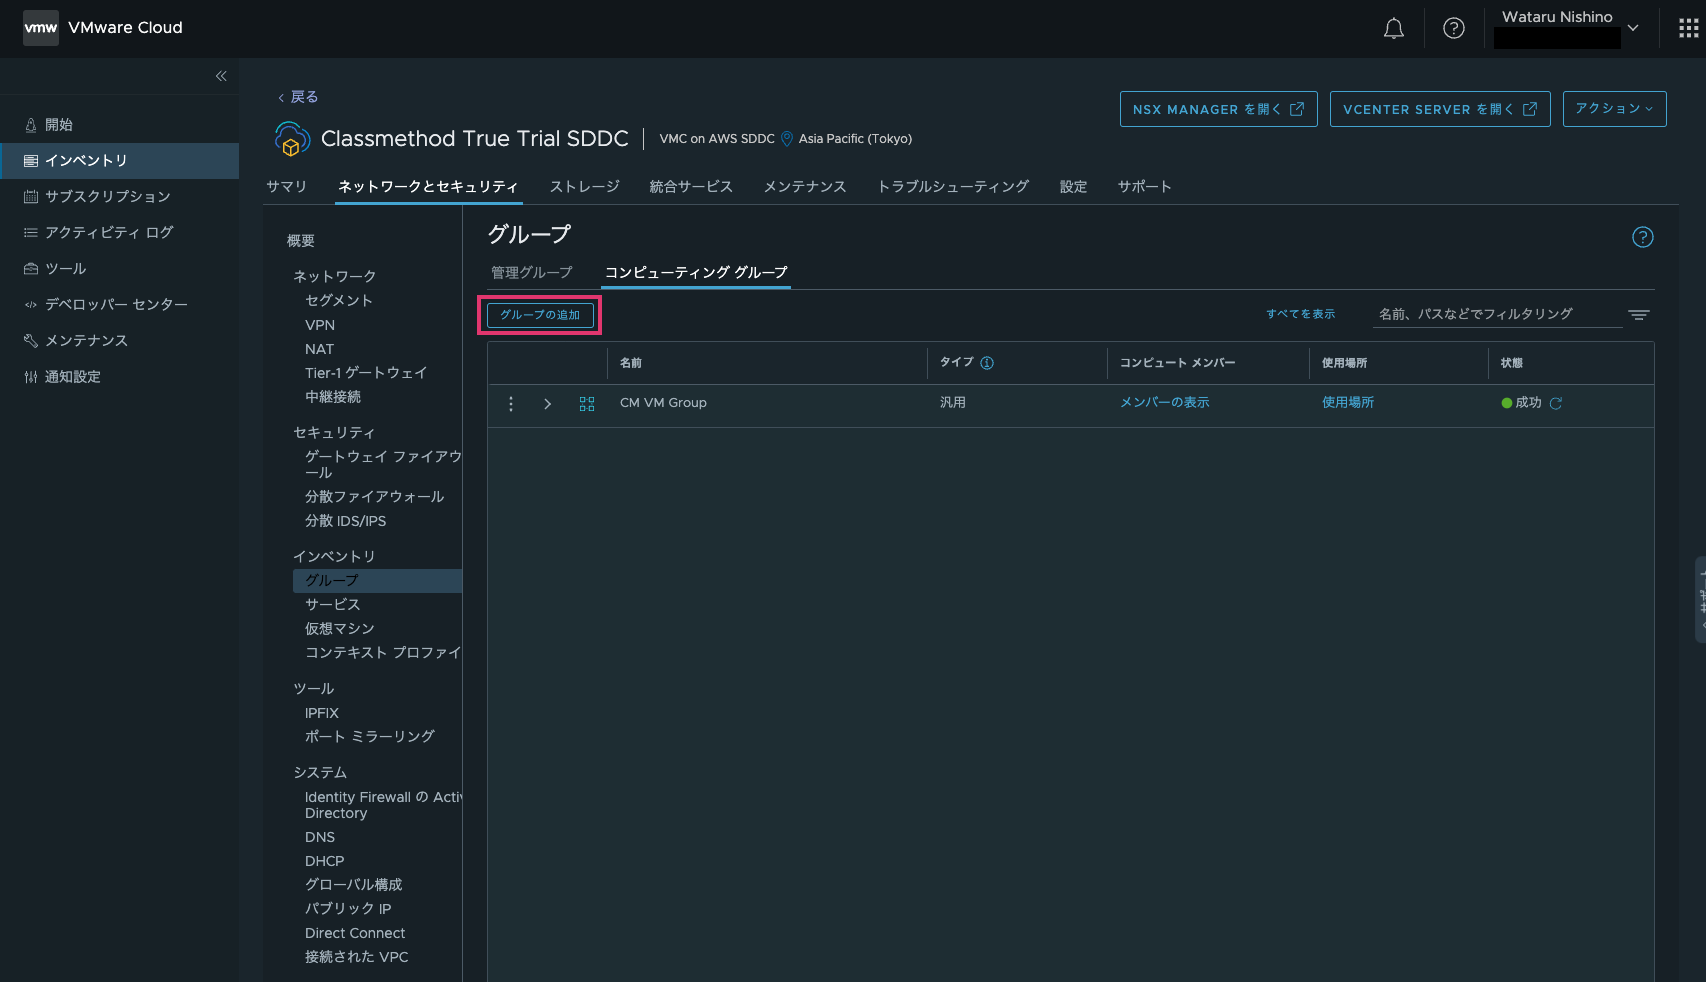The width and height of the screenshot is (1706, 982).
Task: Expand the CM VM Group row chevron
Action: pos(547,404)
